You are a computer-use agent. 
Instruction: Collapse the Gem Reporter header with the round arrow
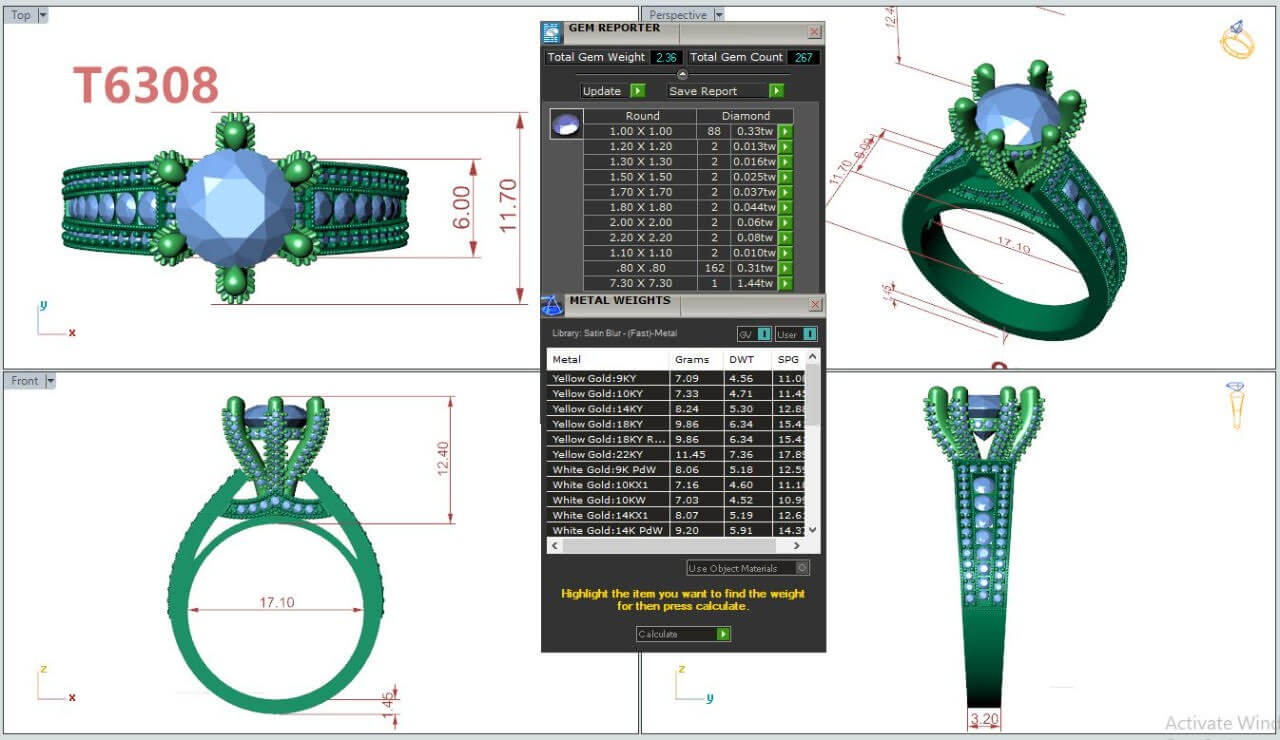coord(683,74)
